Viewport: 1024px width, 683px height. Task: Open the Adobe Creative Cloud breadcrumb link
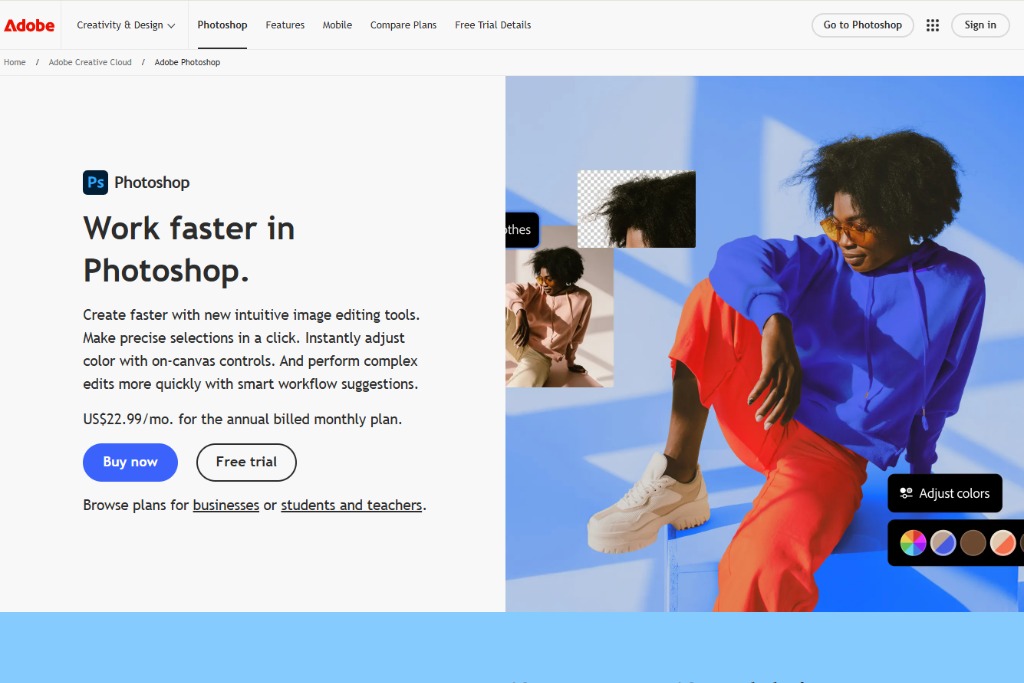(x=90, y=62)
